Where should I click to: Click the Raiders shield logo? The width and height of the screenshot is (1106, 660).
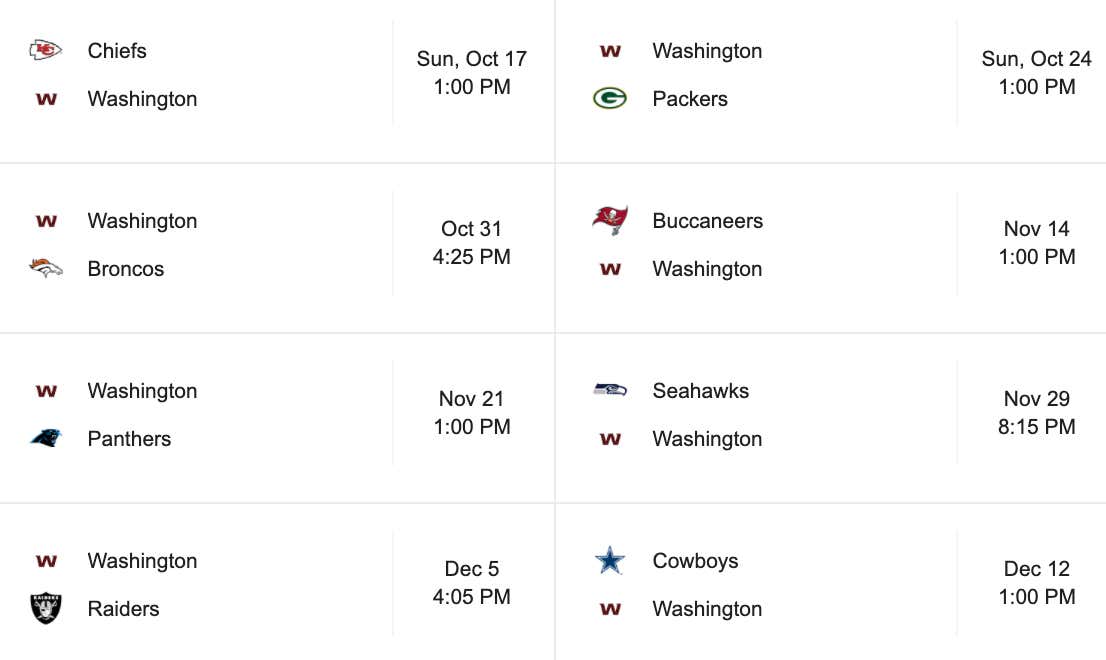[x=46, y=608]
